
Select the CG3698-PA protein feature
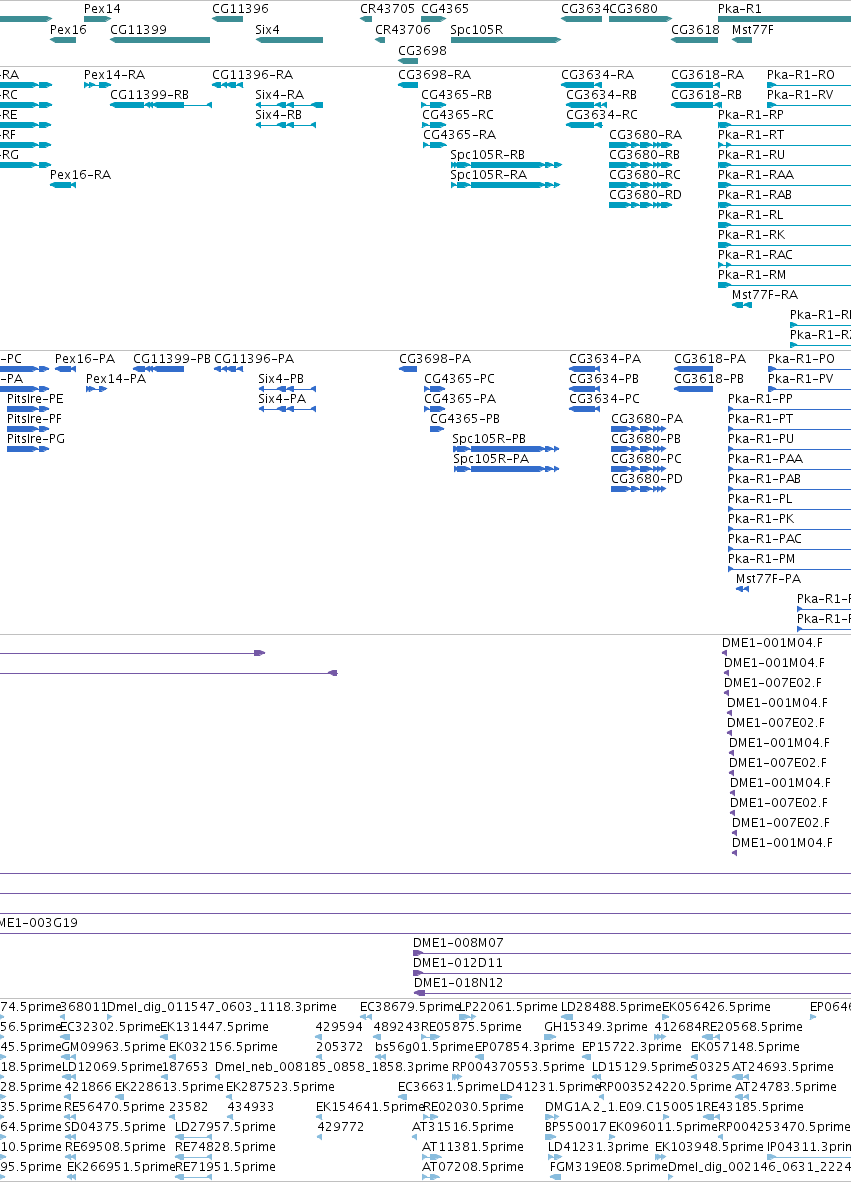[408, 369]
